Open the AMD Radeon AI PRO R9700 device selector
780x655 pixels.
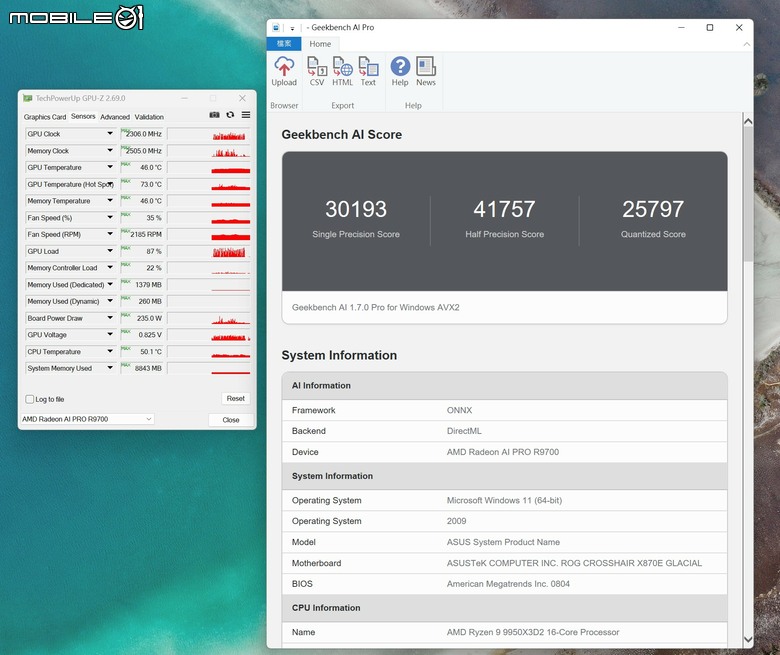(x=87, y=419)
